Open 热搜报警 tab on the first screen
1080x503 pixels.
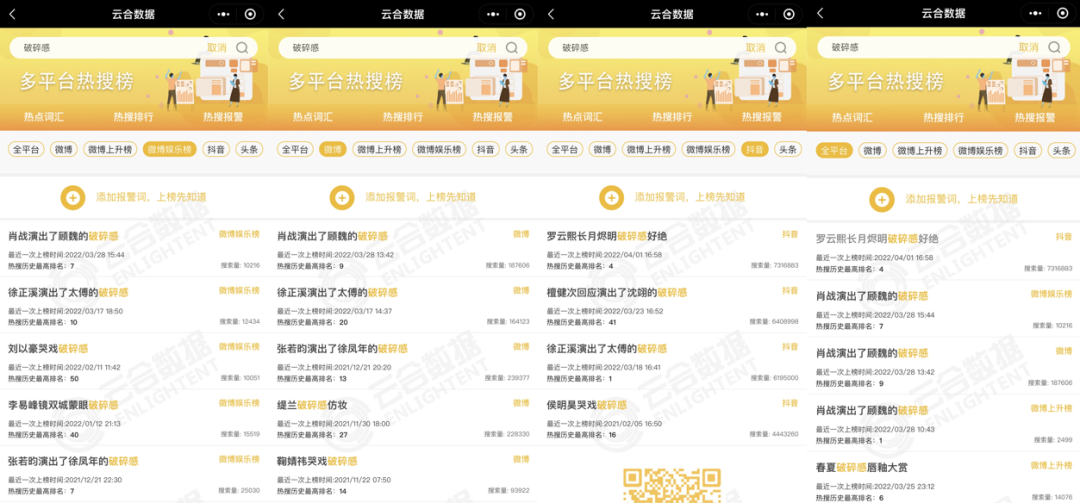click(222, 117)
